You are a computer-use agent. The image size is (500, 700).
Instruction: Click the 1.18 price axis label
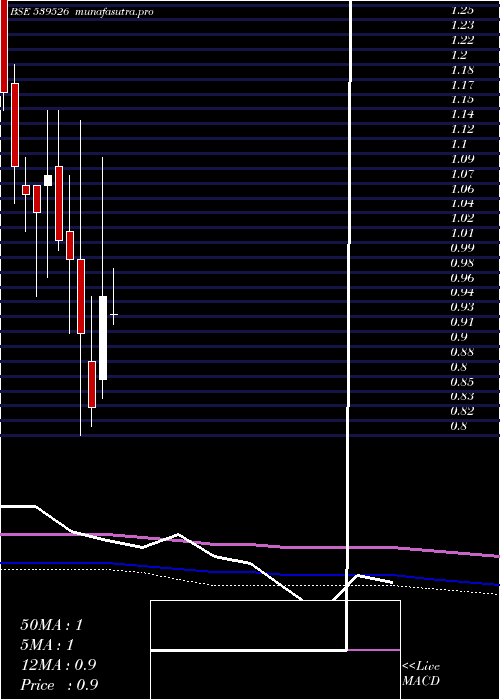[462, 70]
